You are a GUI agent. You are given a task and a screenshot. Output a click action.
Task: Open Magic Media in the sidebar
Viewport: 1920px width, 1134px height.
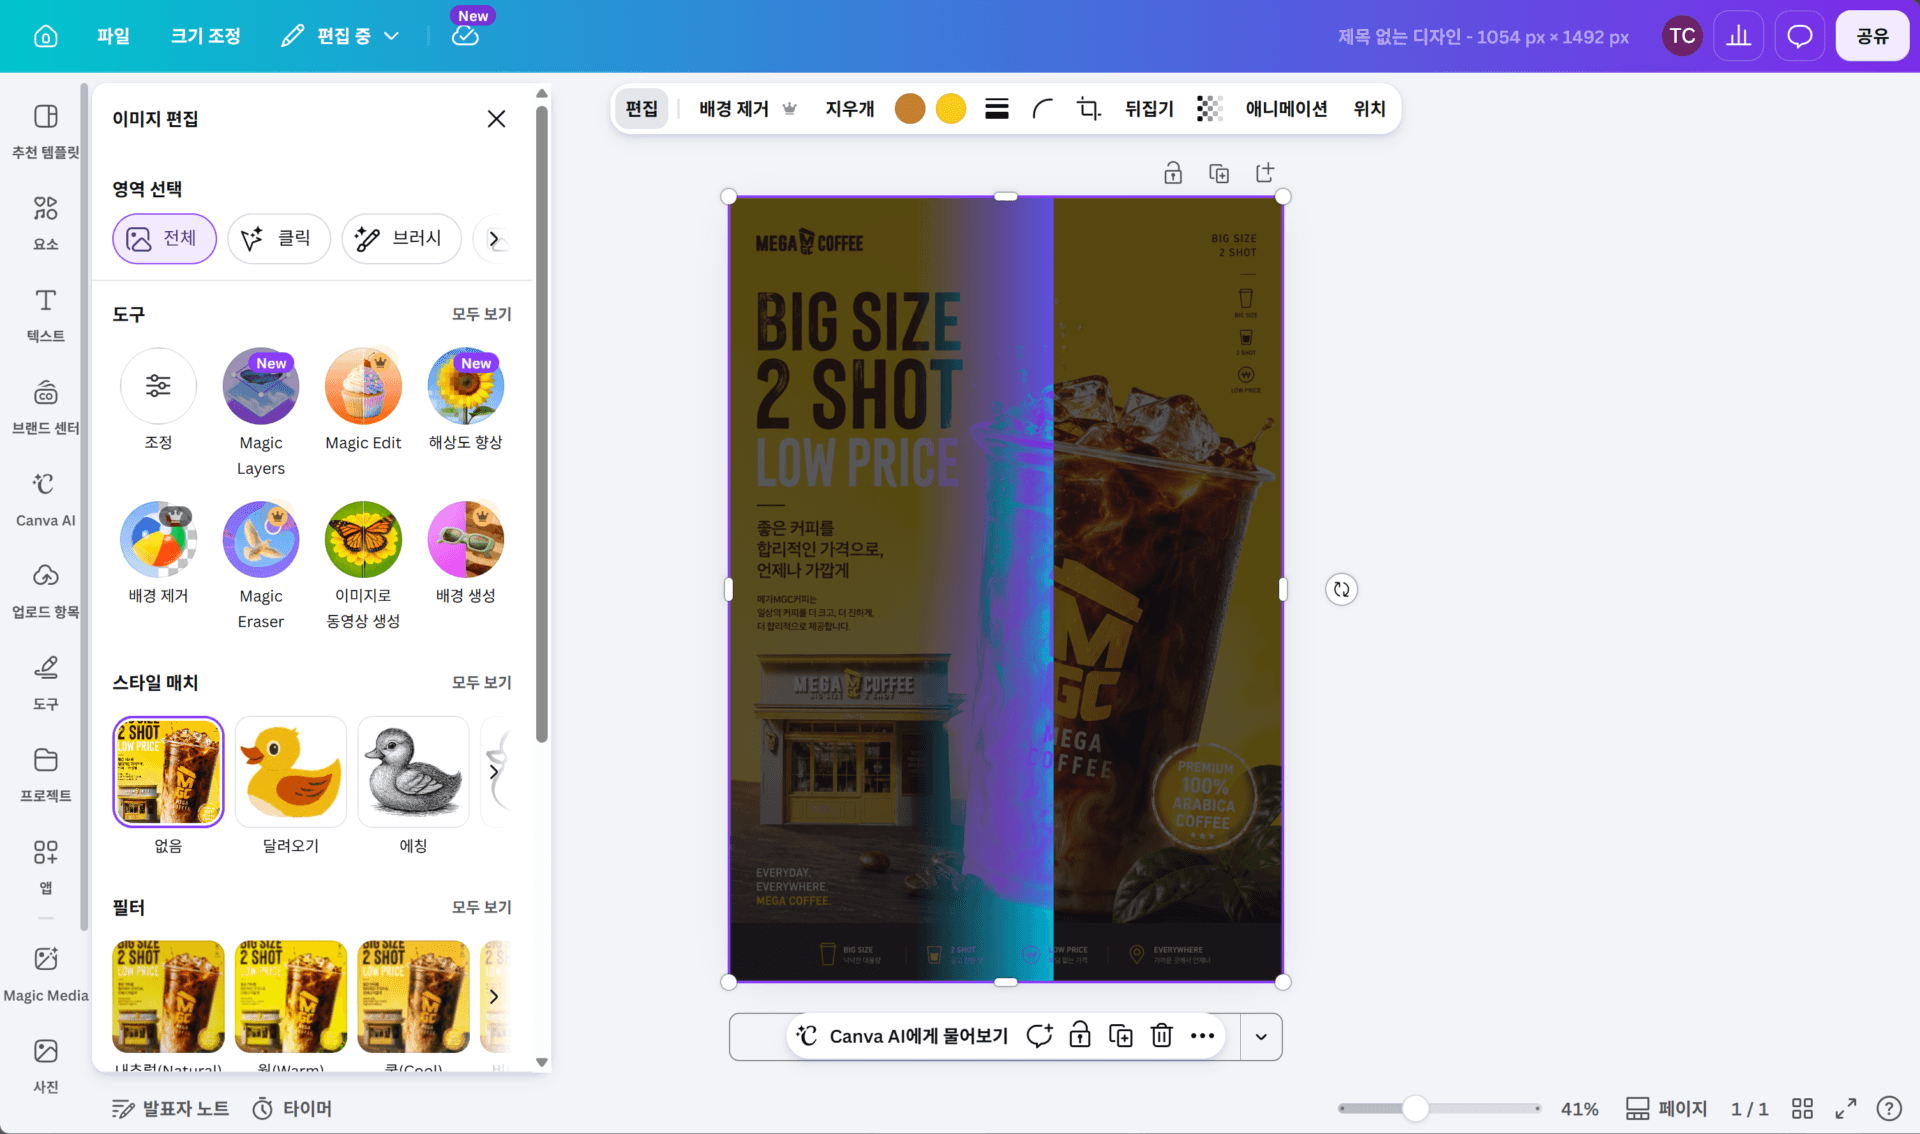coord(45,973)
